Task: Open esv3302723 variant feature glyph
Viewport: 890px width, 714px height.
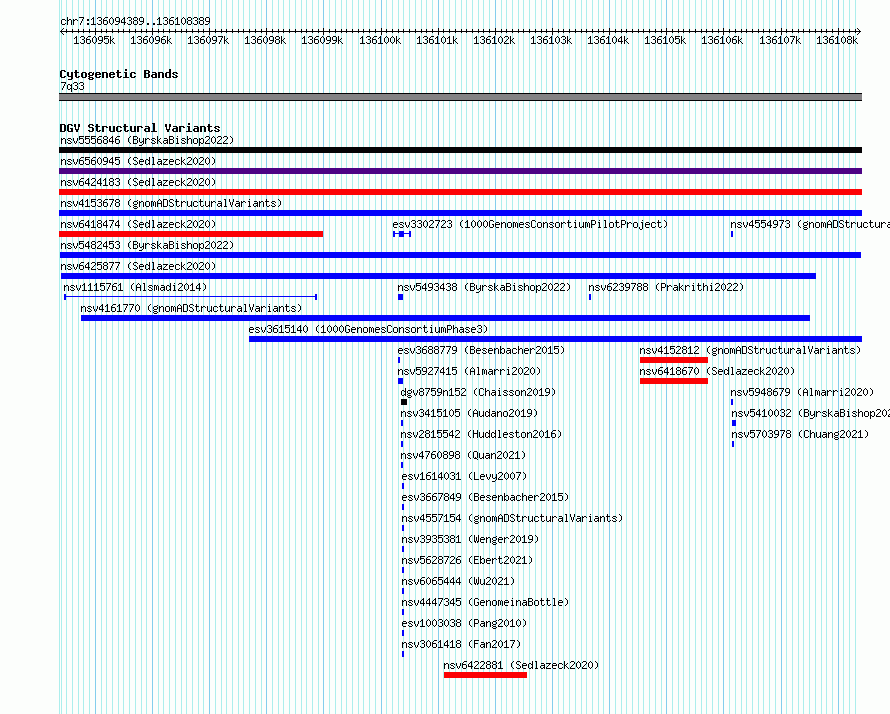Action: point(402,234)
